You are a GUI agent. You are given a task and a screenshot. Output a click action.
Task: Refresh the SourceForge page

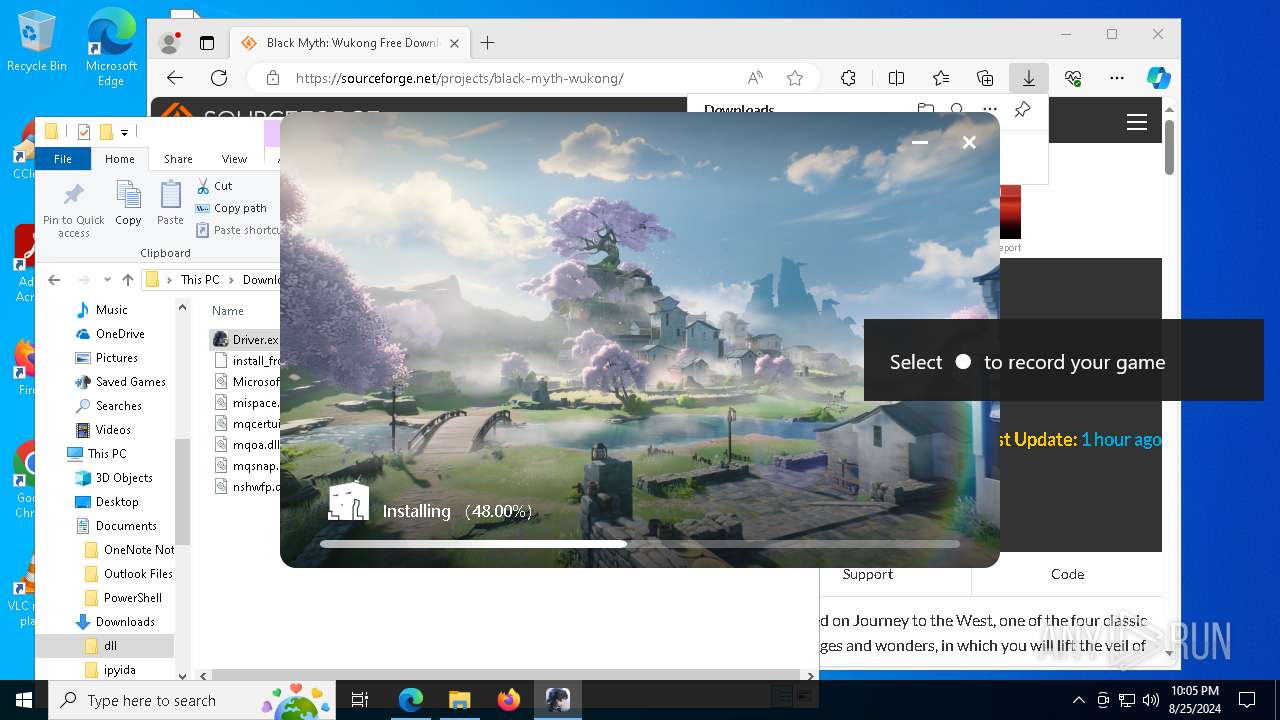(x=219, y=78)
